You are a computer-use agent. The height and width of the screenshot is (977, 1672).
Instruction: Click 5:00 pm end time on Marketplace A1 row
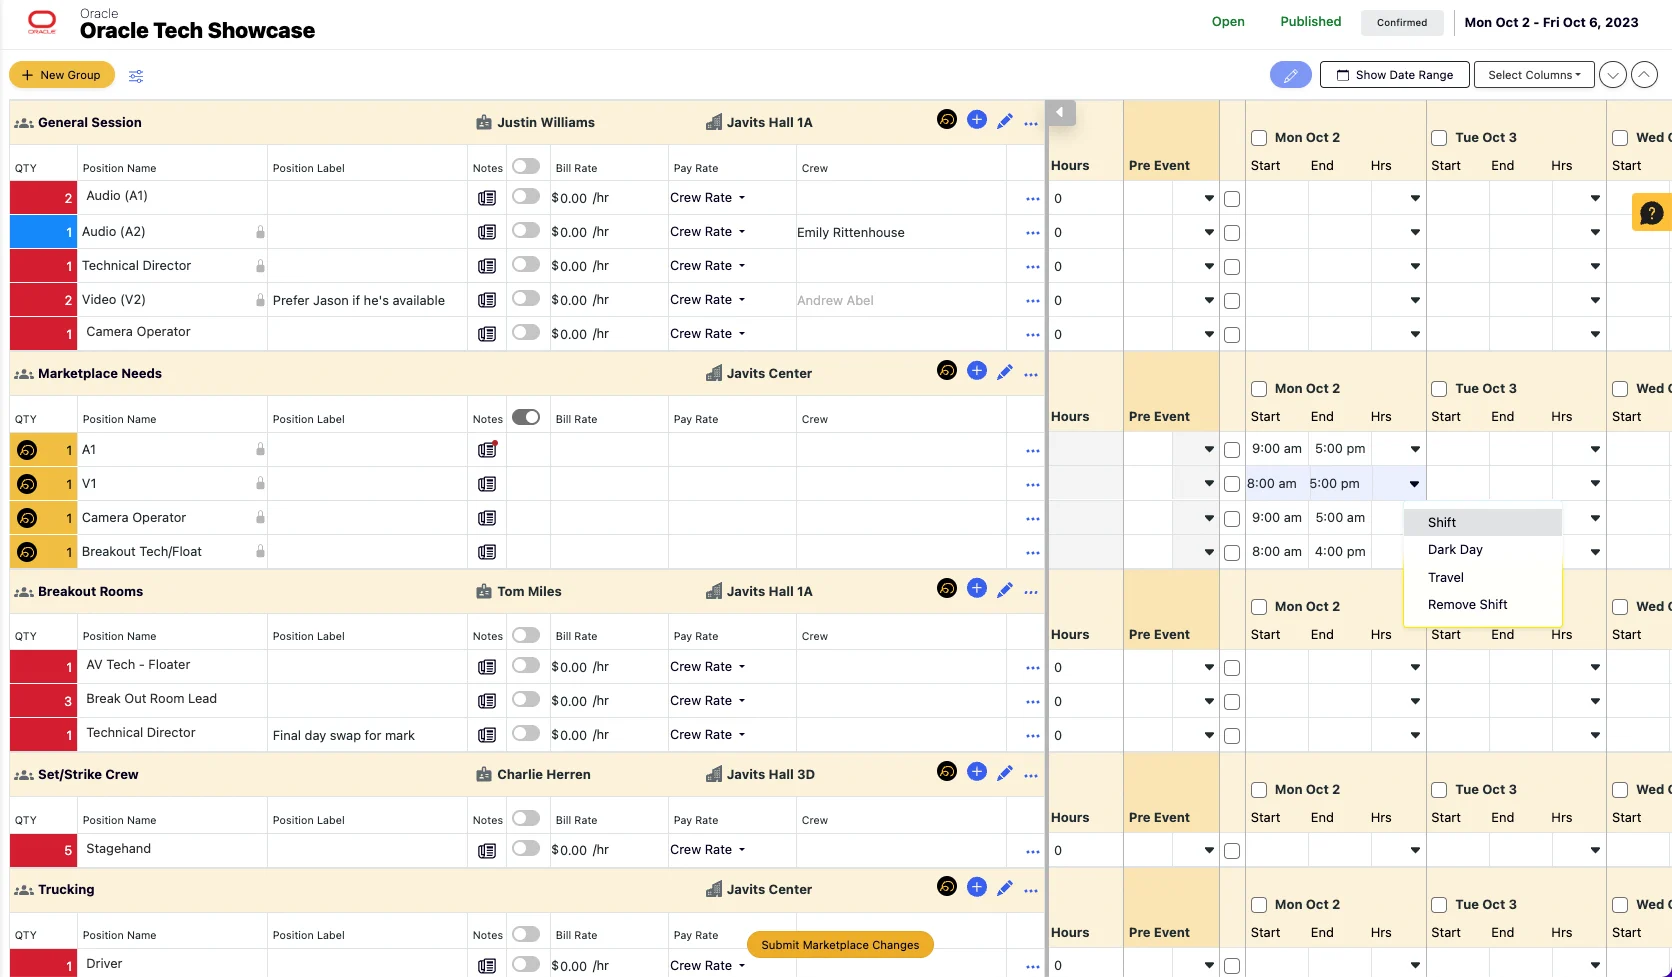pyautogui.click(x=1340, y=449)
